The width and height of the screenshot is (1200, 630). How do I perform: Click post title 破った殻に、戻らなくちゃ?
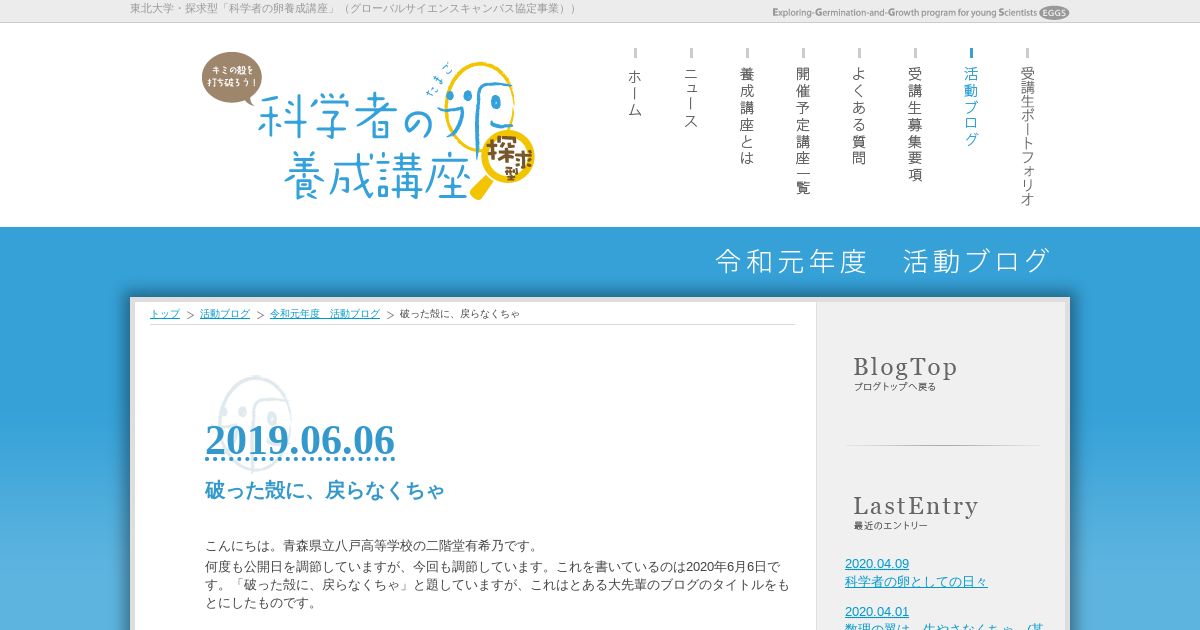[x=325, y=490]
